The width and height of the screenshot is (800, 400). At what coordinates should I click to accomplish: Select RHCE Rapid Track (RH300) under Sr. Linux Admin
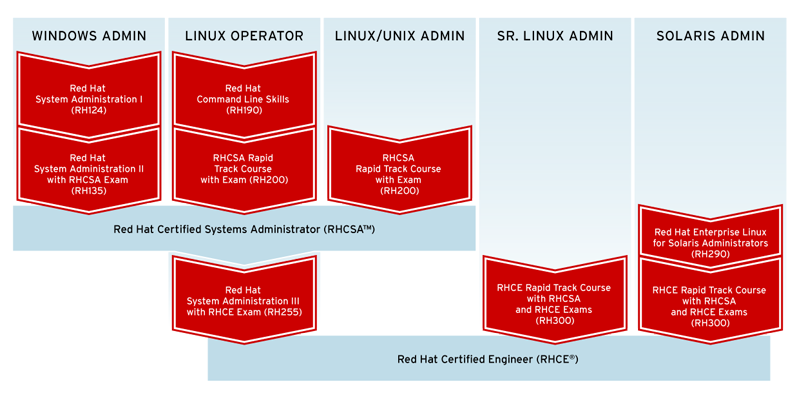coord(555,300)
